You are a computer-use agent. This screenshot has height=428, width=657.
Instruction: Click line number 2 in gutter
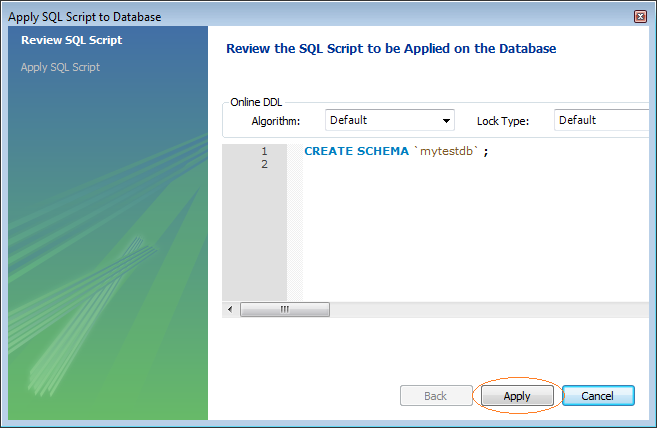pyautogui.click(x=264, y=164)
